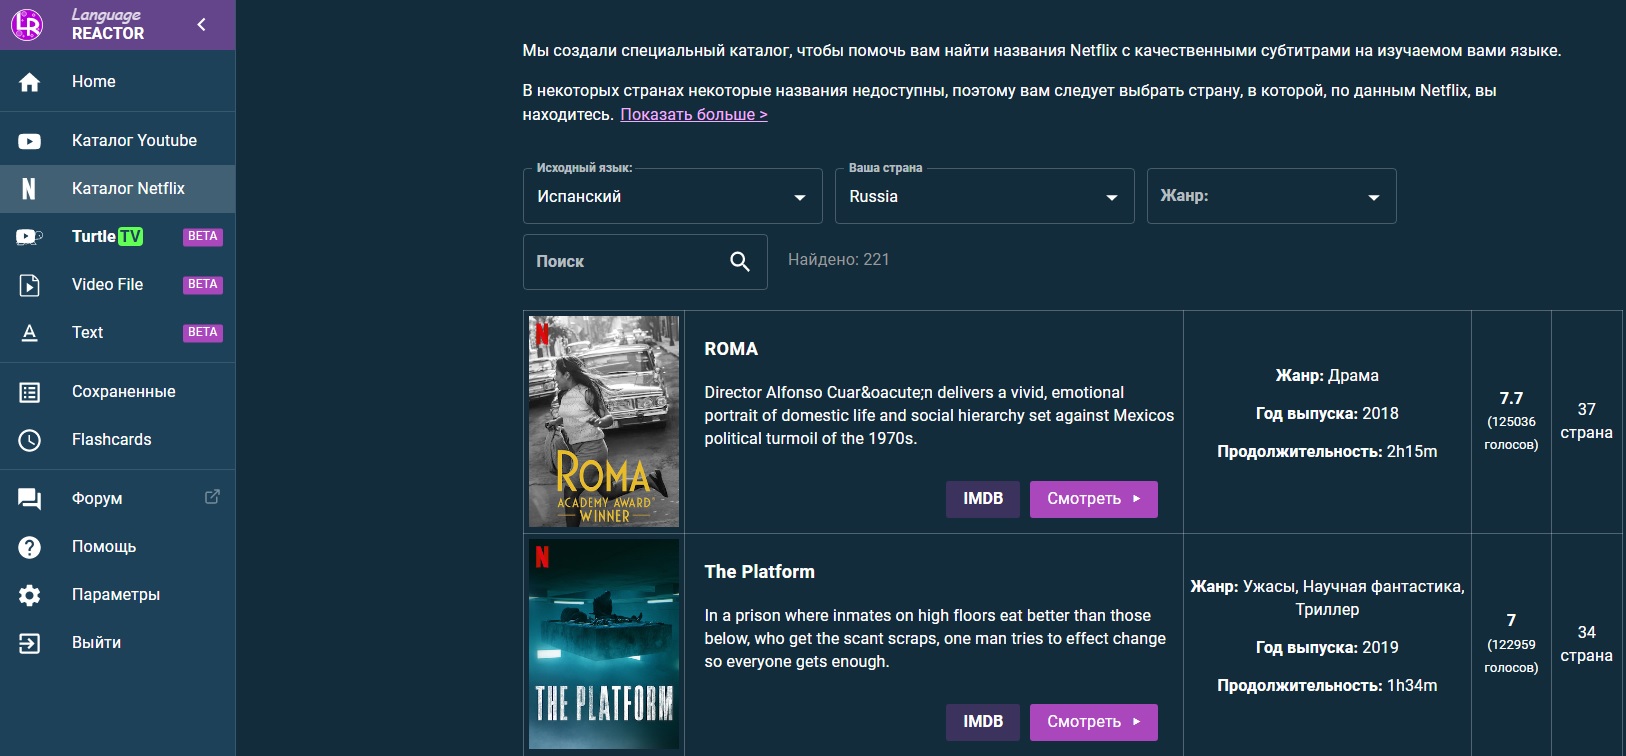Click the Форум chat bubbles icon
Image resolution: width=1626 pixels, height=756 pixels.
30,499
